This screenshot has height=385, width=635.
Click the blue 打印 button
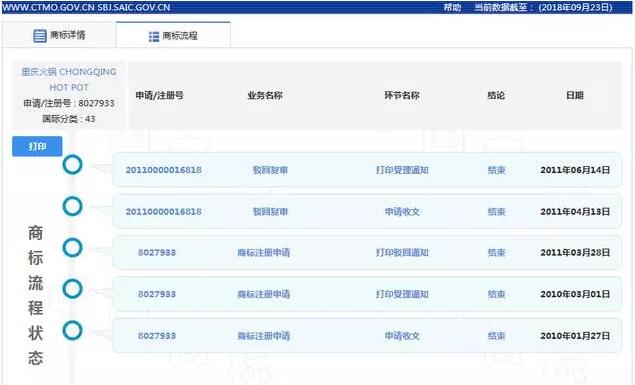[x=37, y=146]
